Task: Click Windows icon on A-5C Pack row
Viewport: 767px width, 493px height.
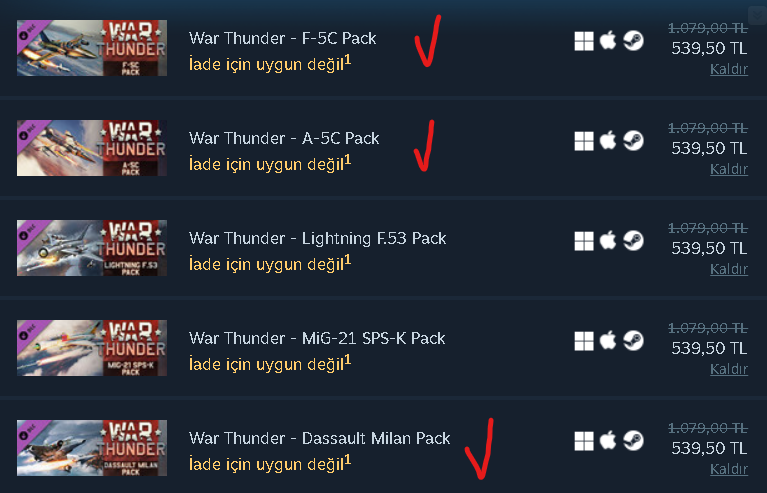Action: tap(584, 141)
